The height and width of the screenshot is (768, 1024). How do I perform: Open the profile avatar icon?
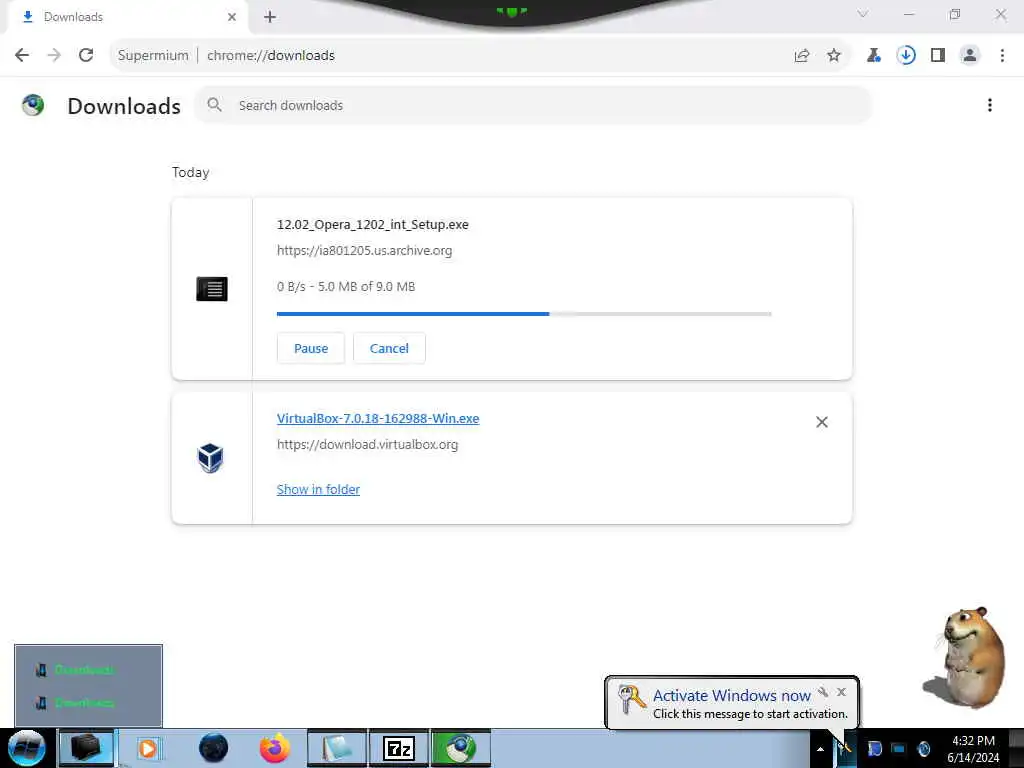point(970,56)
